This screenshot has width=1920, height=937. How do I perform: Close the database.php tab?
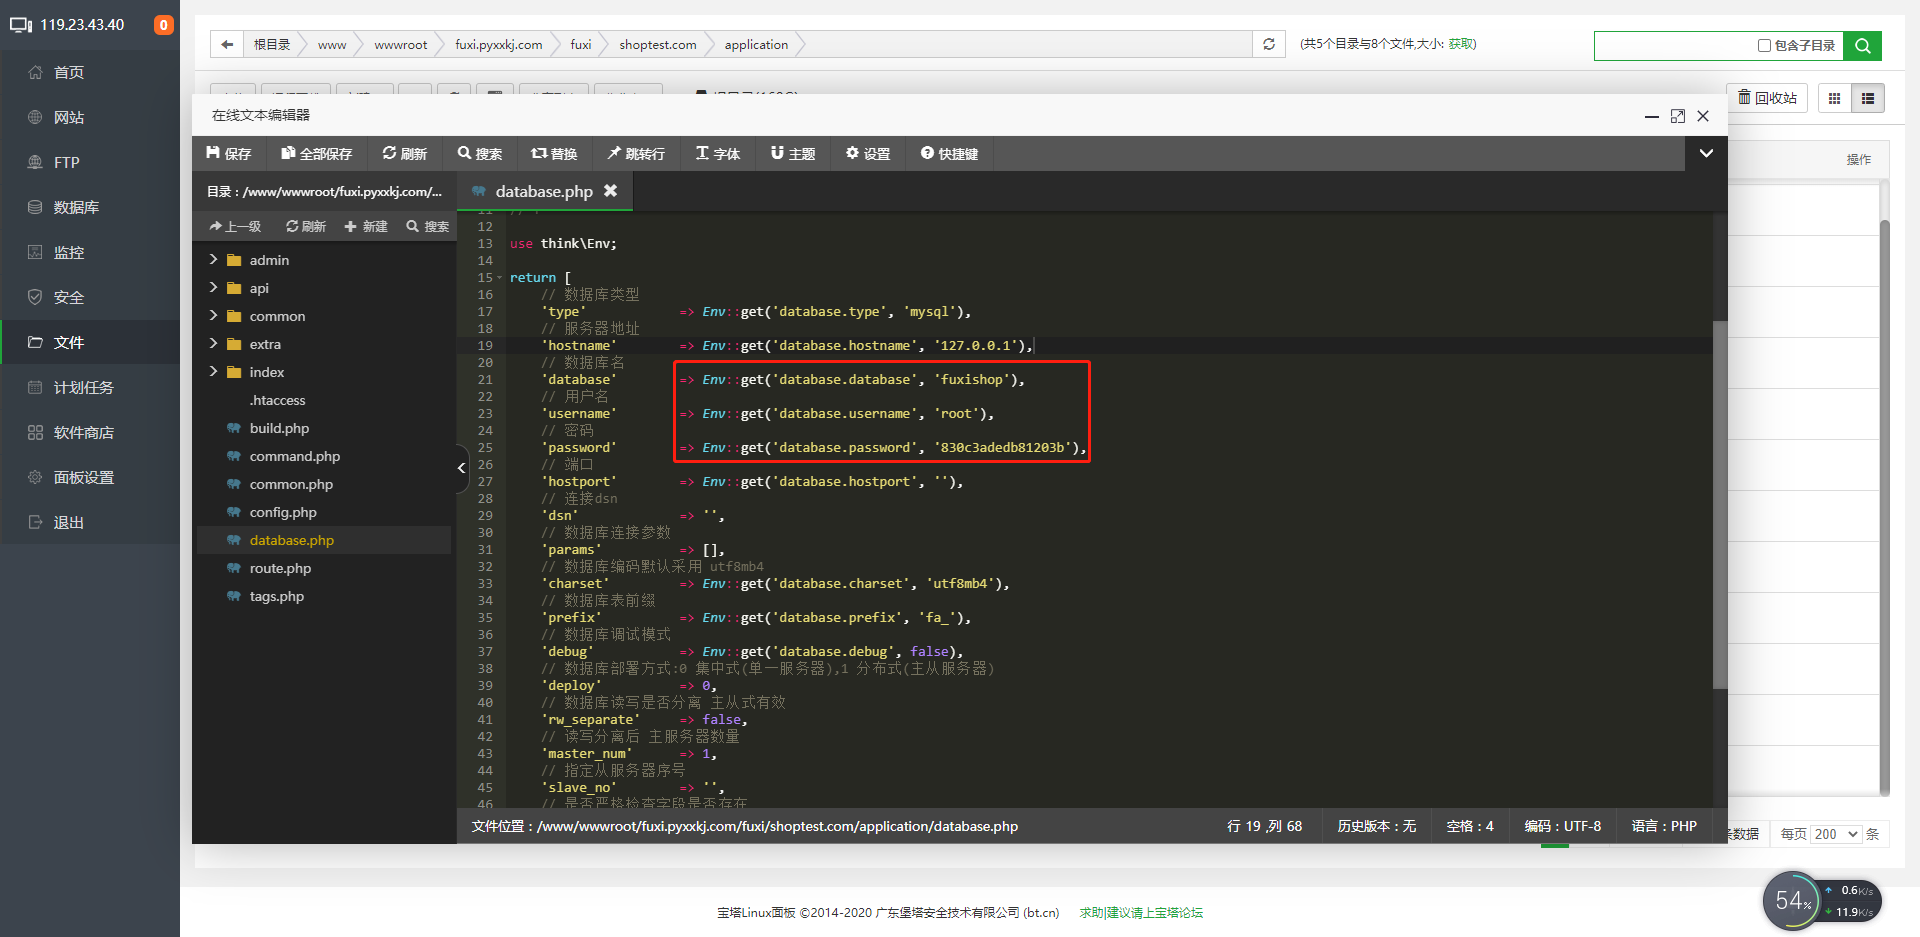(x=610, y=191)
